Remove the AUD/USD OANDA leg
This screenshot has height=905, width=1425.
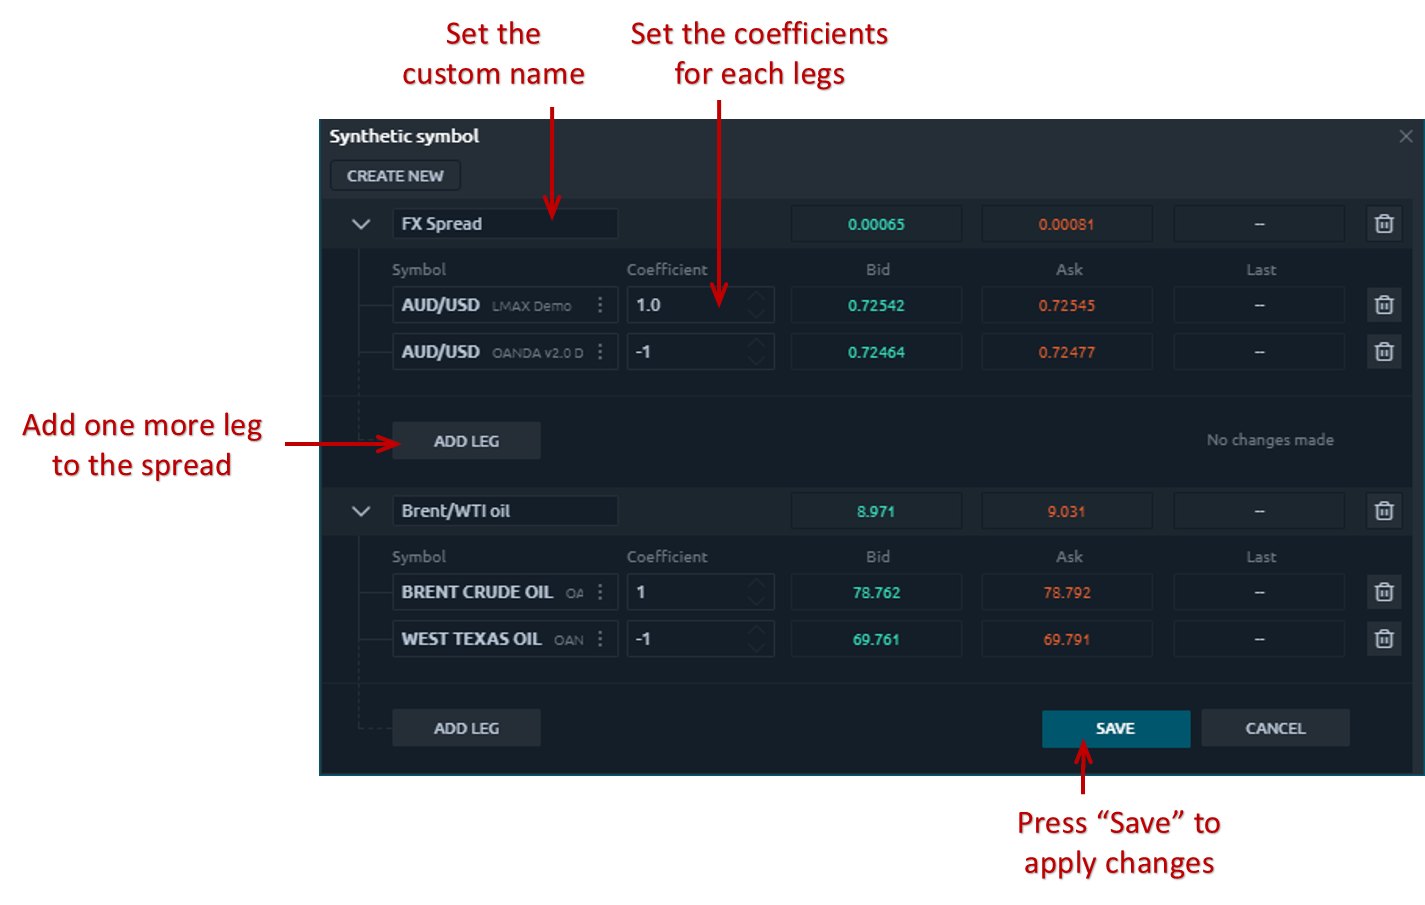click(x=1383, y=352)
